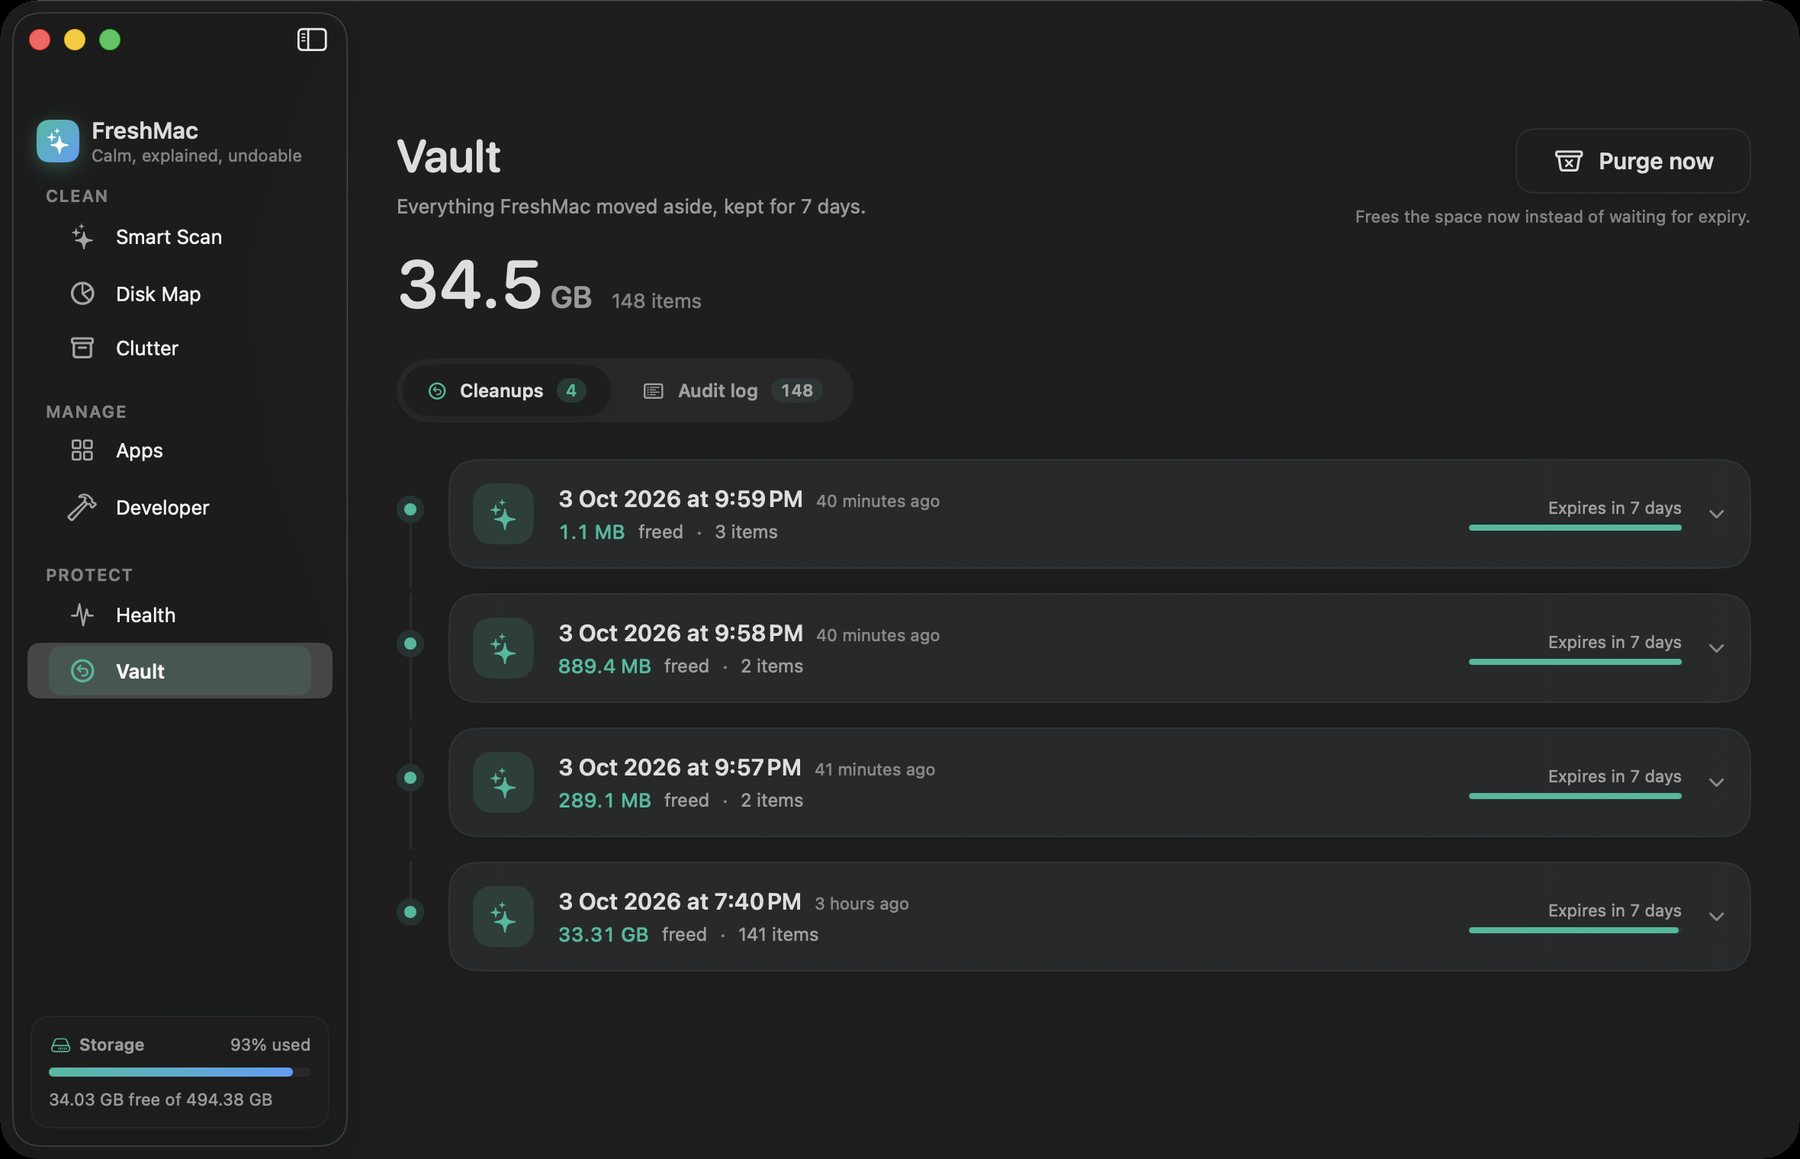Screen dimensions: 1800x1159
Task: Click the '93% used' storage label
Action: click(270, 1044)
